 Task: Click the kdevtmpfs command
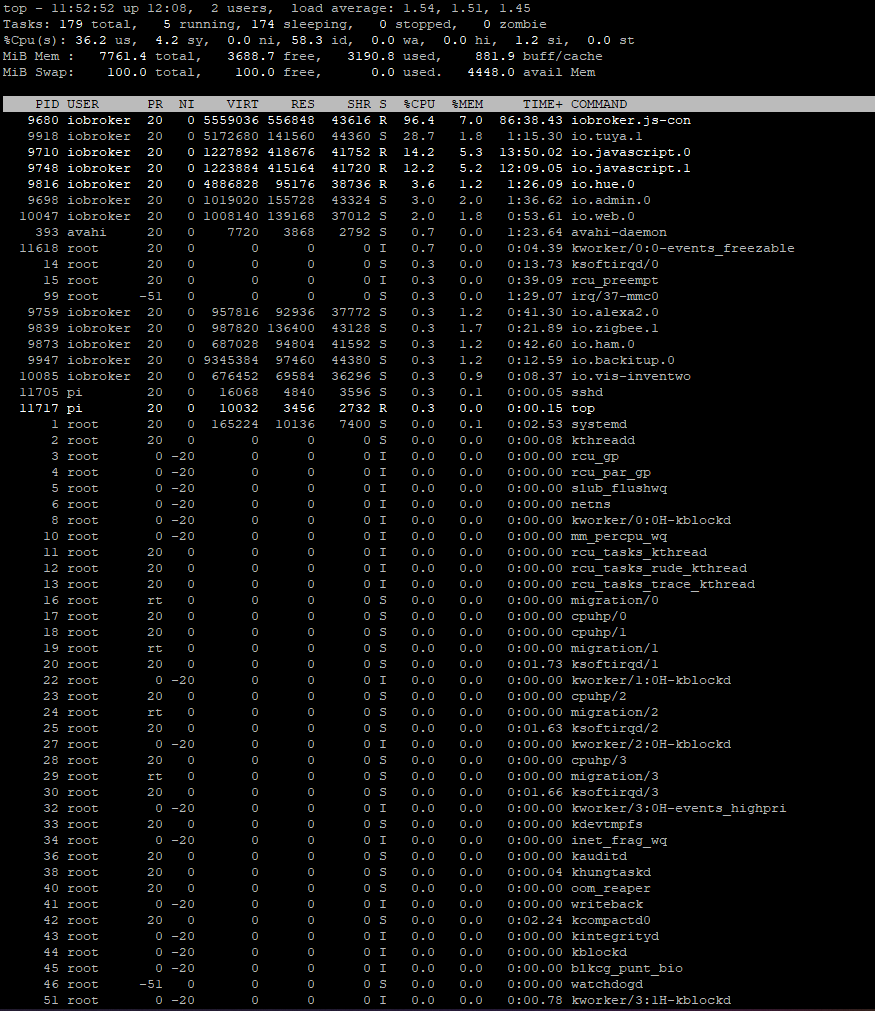coord(607,825)
